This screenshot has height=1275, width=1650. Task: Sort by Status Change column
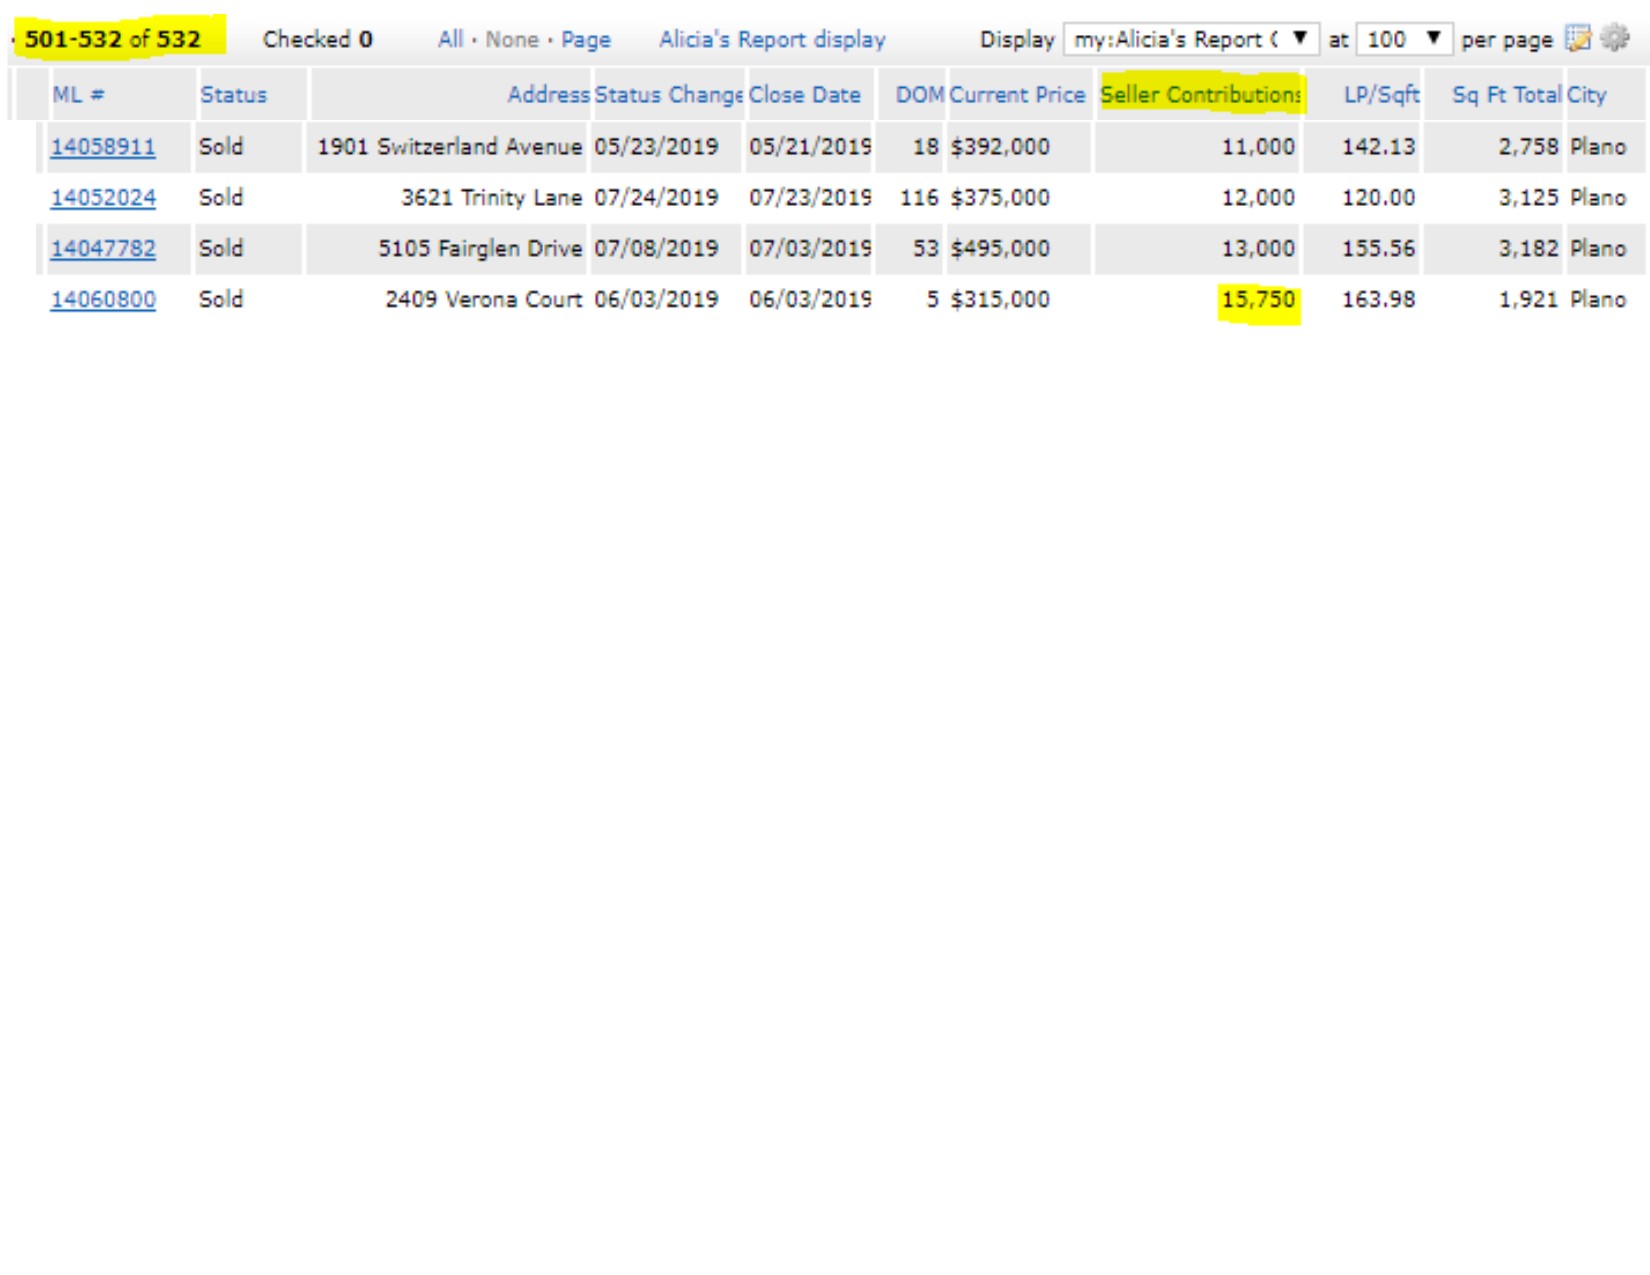[x=669, y=95]
